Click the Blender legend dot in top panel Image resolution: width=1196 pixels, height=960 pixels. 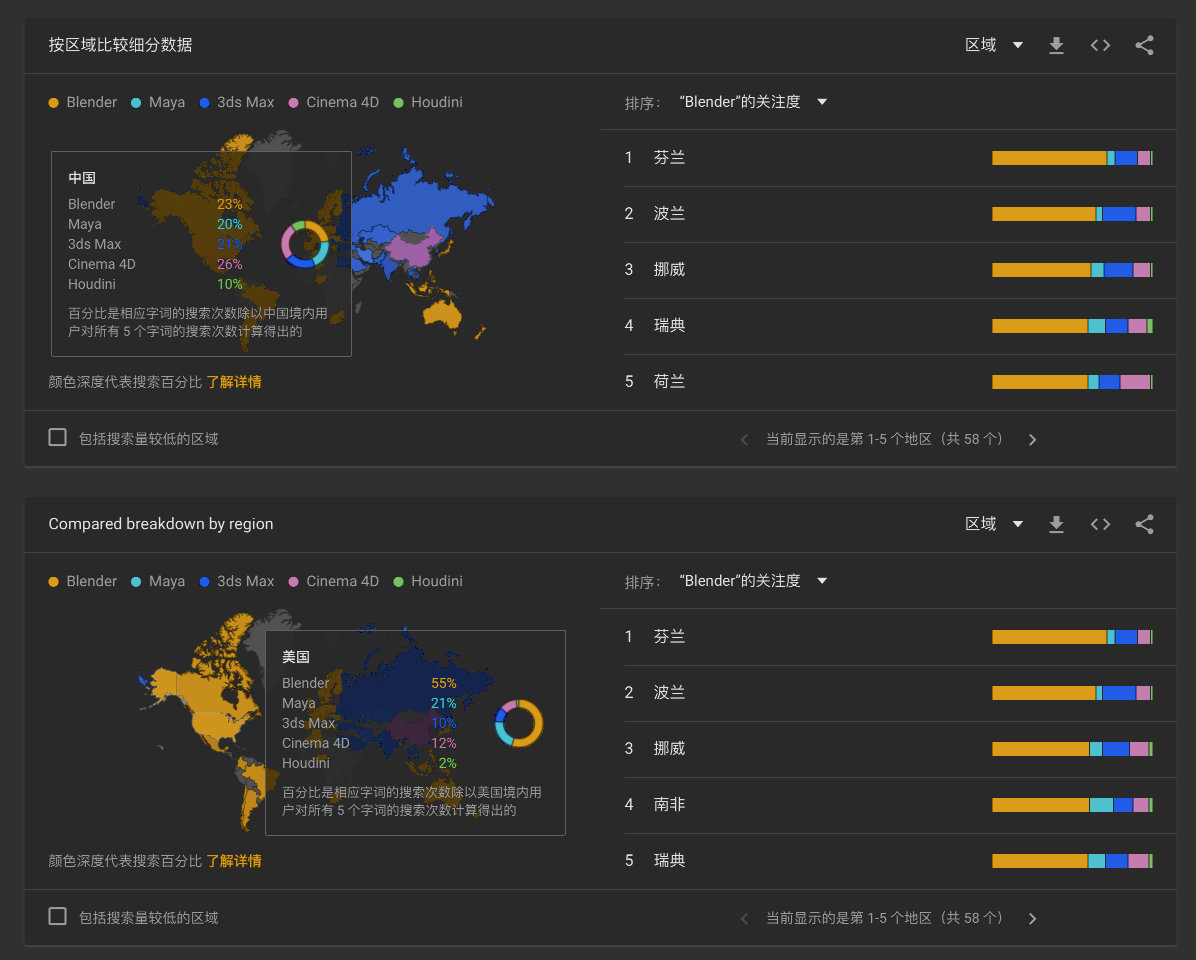[53, 103]
